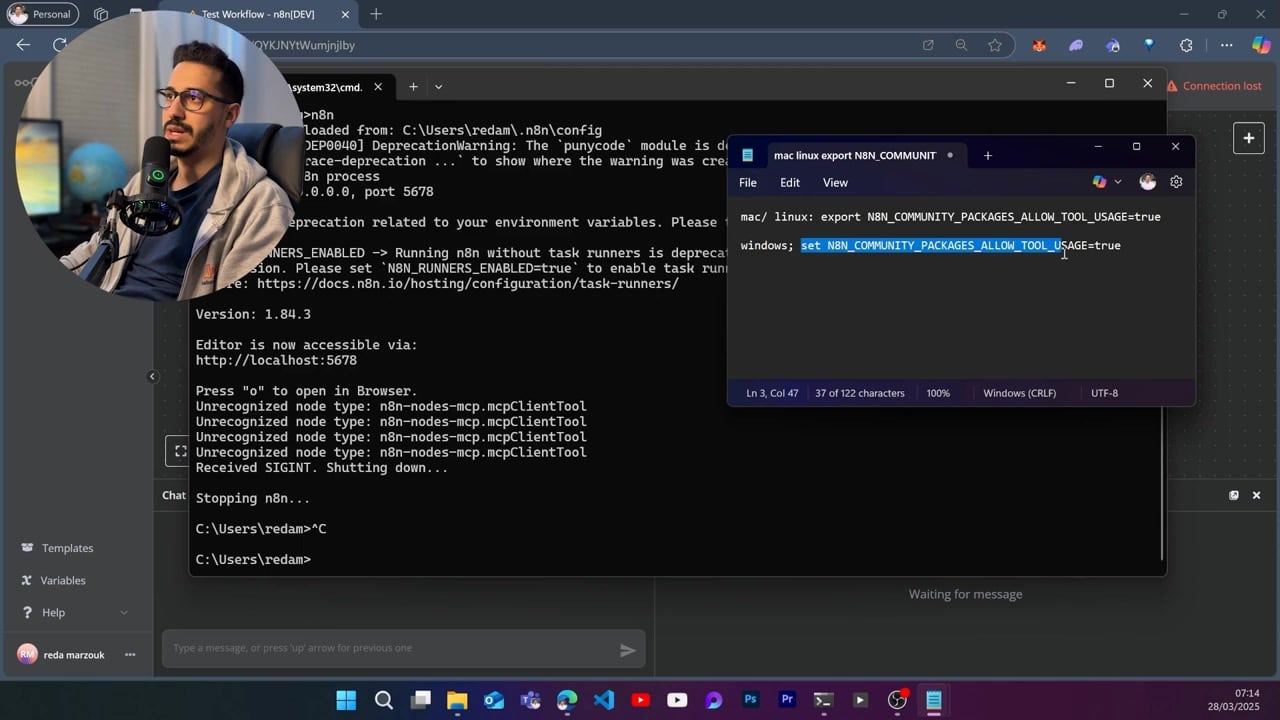This screenshot has width=1280, height=720.
Task: Send the chat message with the arrow
Action: click(x=627, y=650)
